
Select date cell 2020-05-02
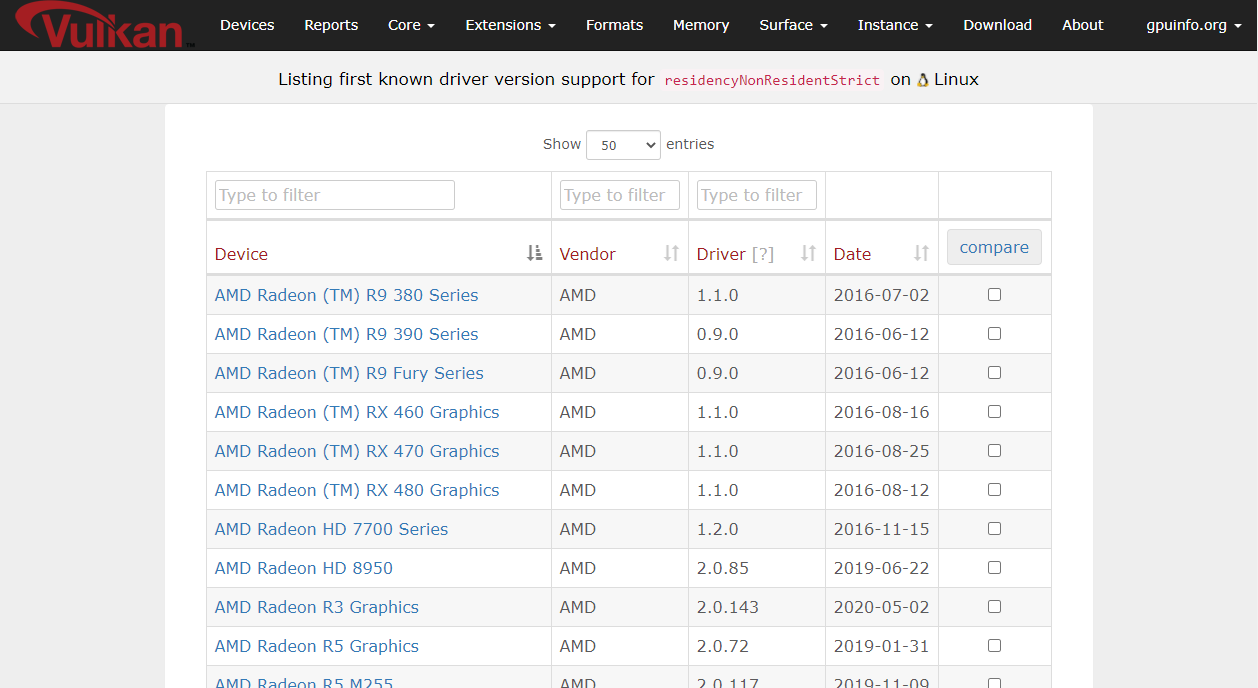click(882, 607)
